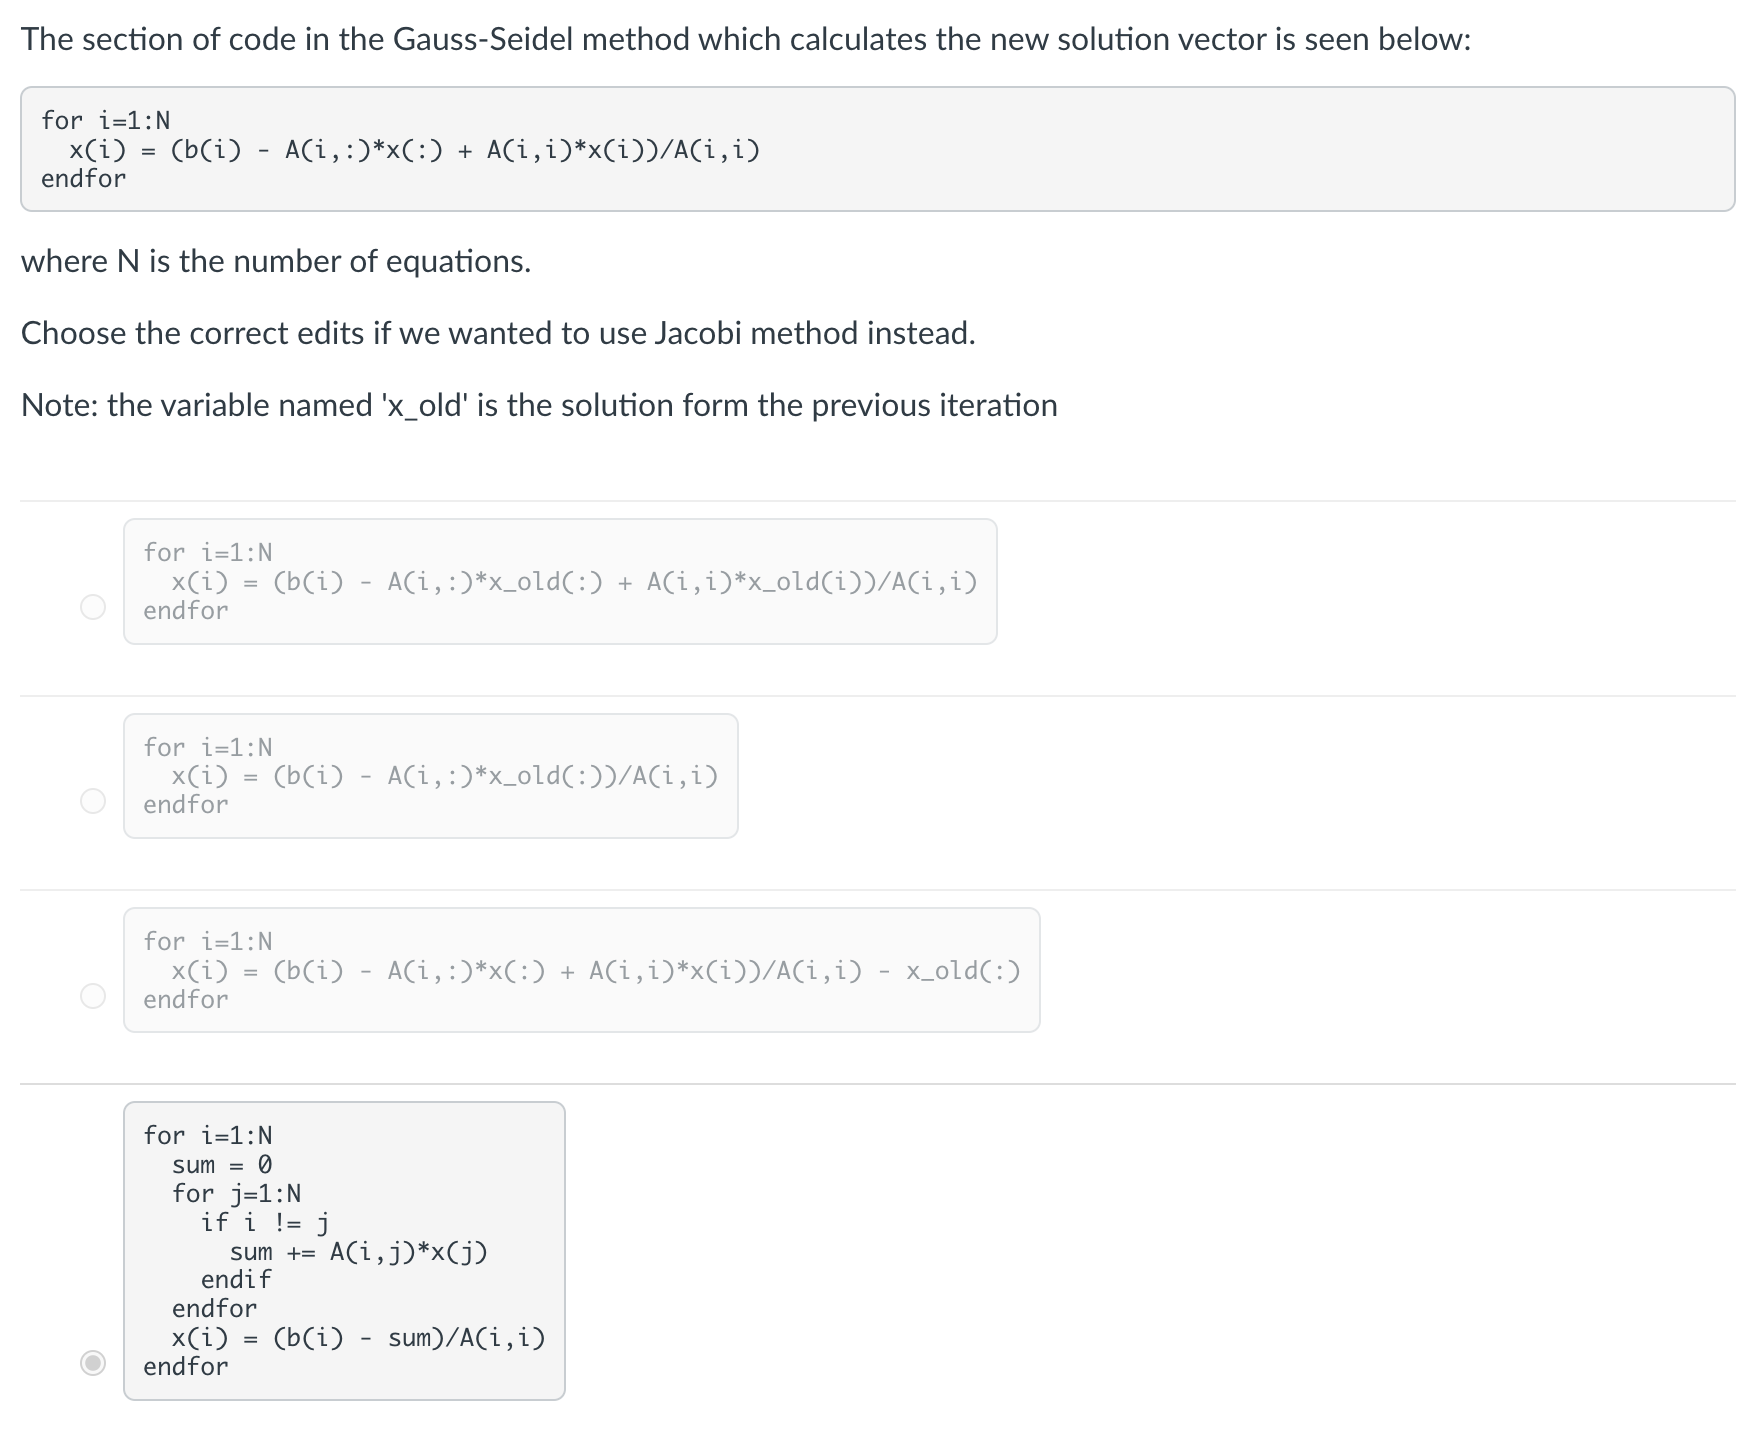Image resolution: width=1752 pixels, height=1434 pixels.
Task: Select the third answer subtracting x_old(:)
Action: 92,995
